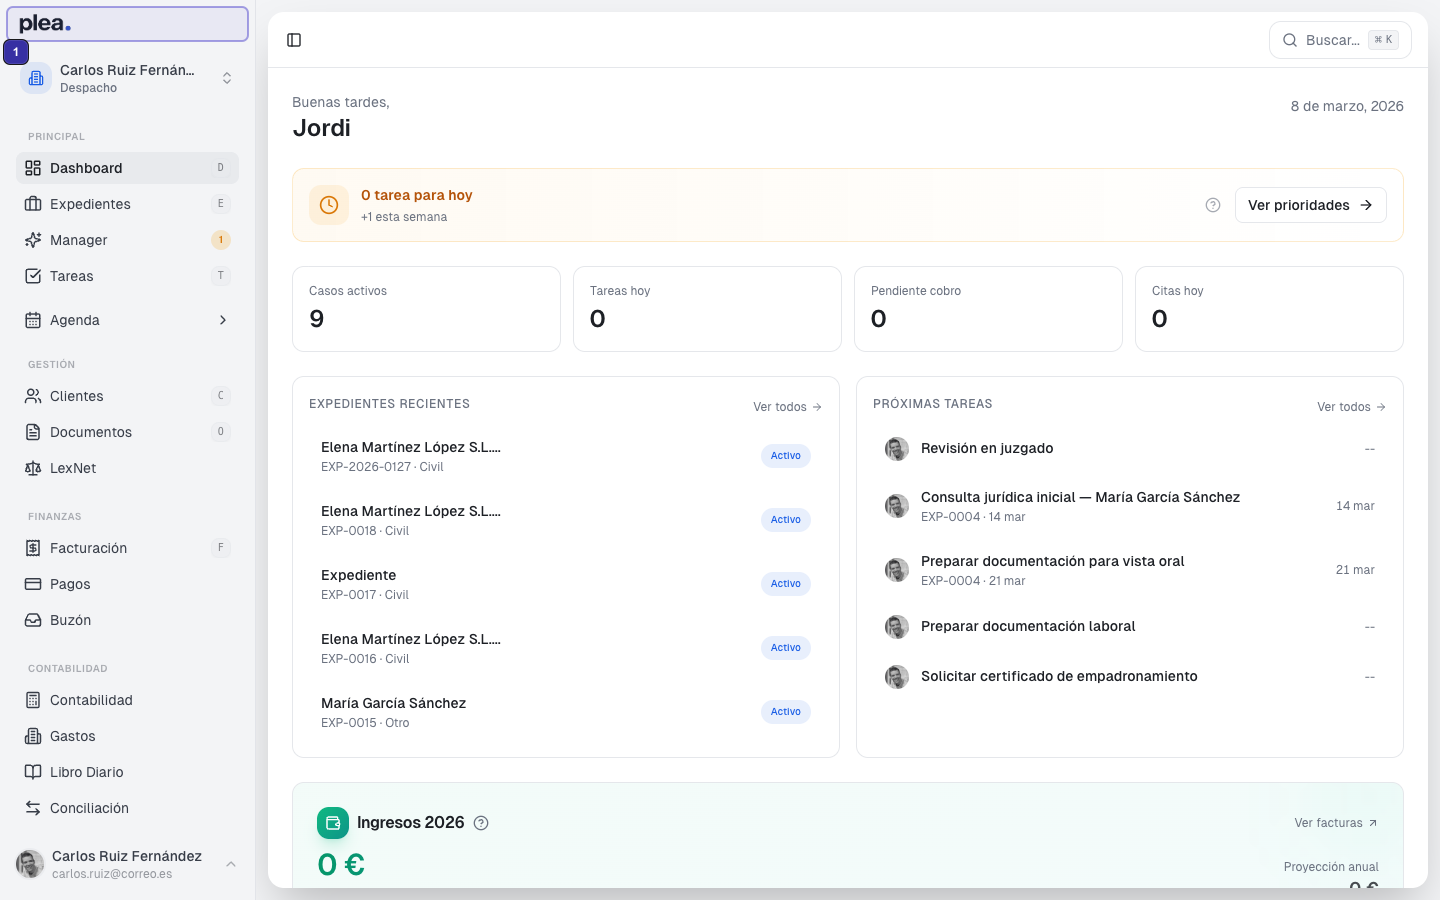Viewport: 1440px width, 900px height.
Task: Expand user account menu chevron at bottom
Action: [x=231, y=864]
